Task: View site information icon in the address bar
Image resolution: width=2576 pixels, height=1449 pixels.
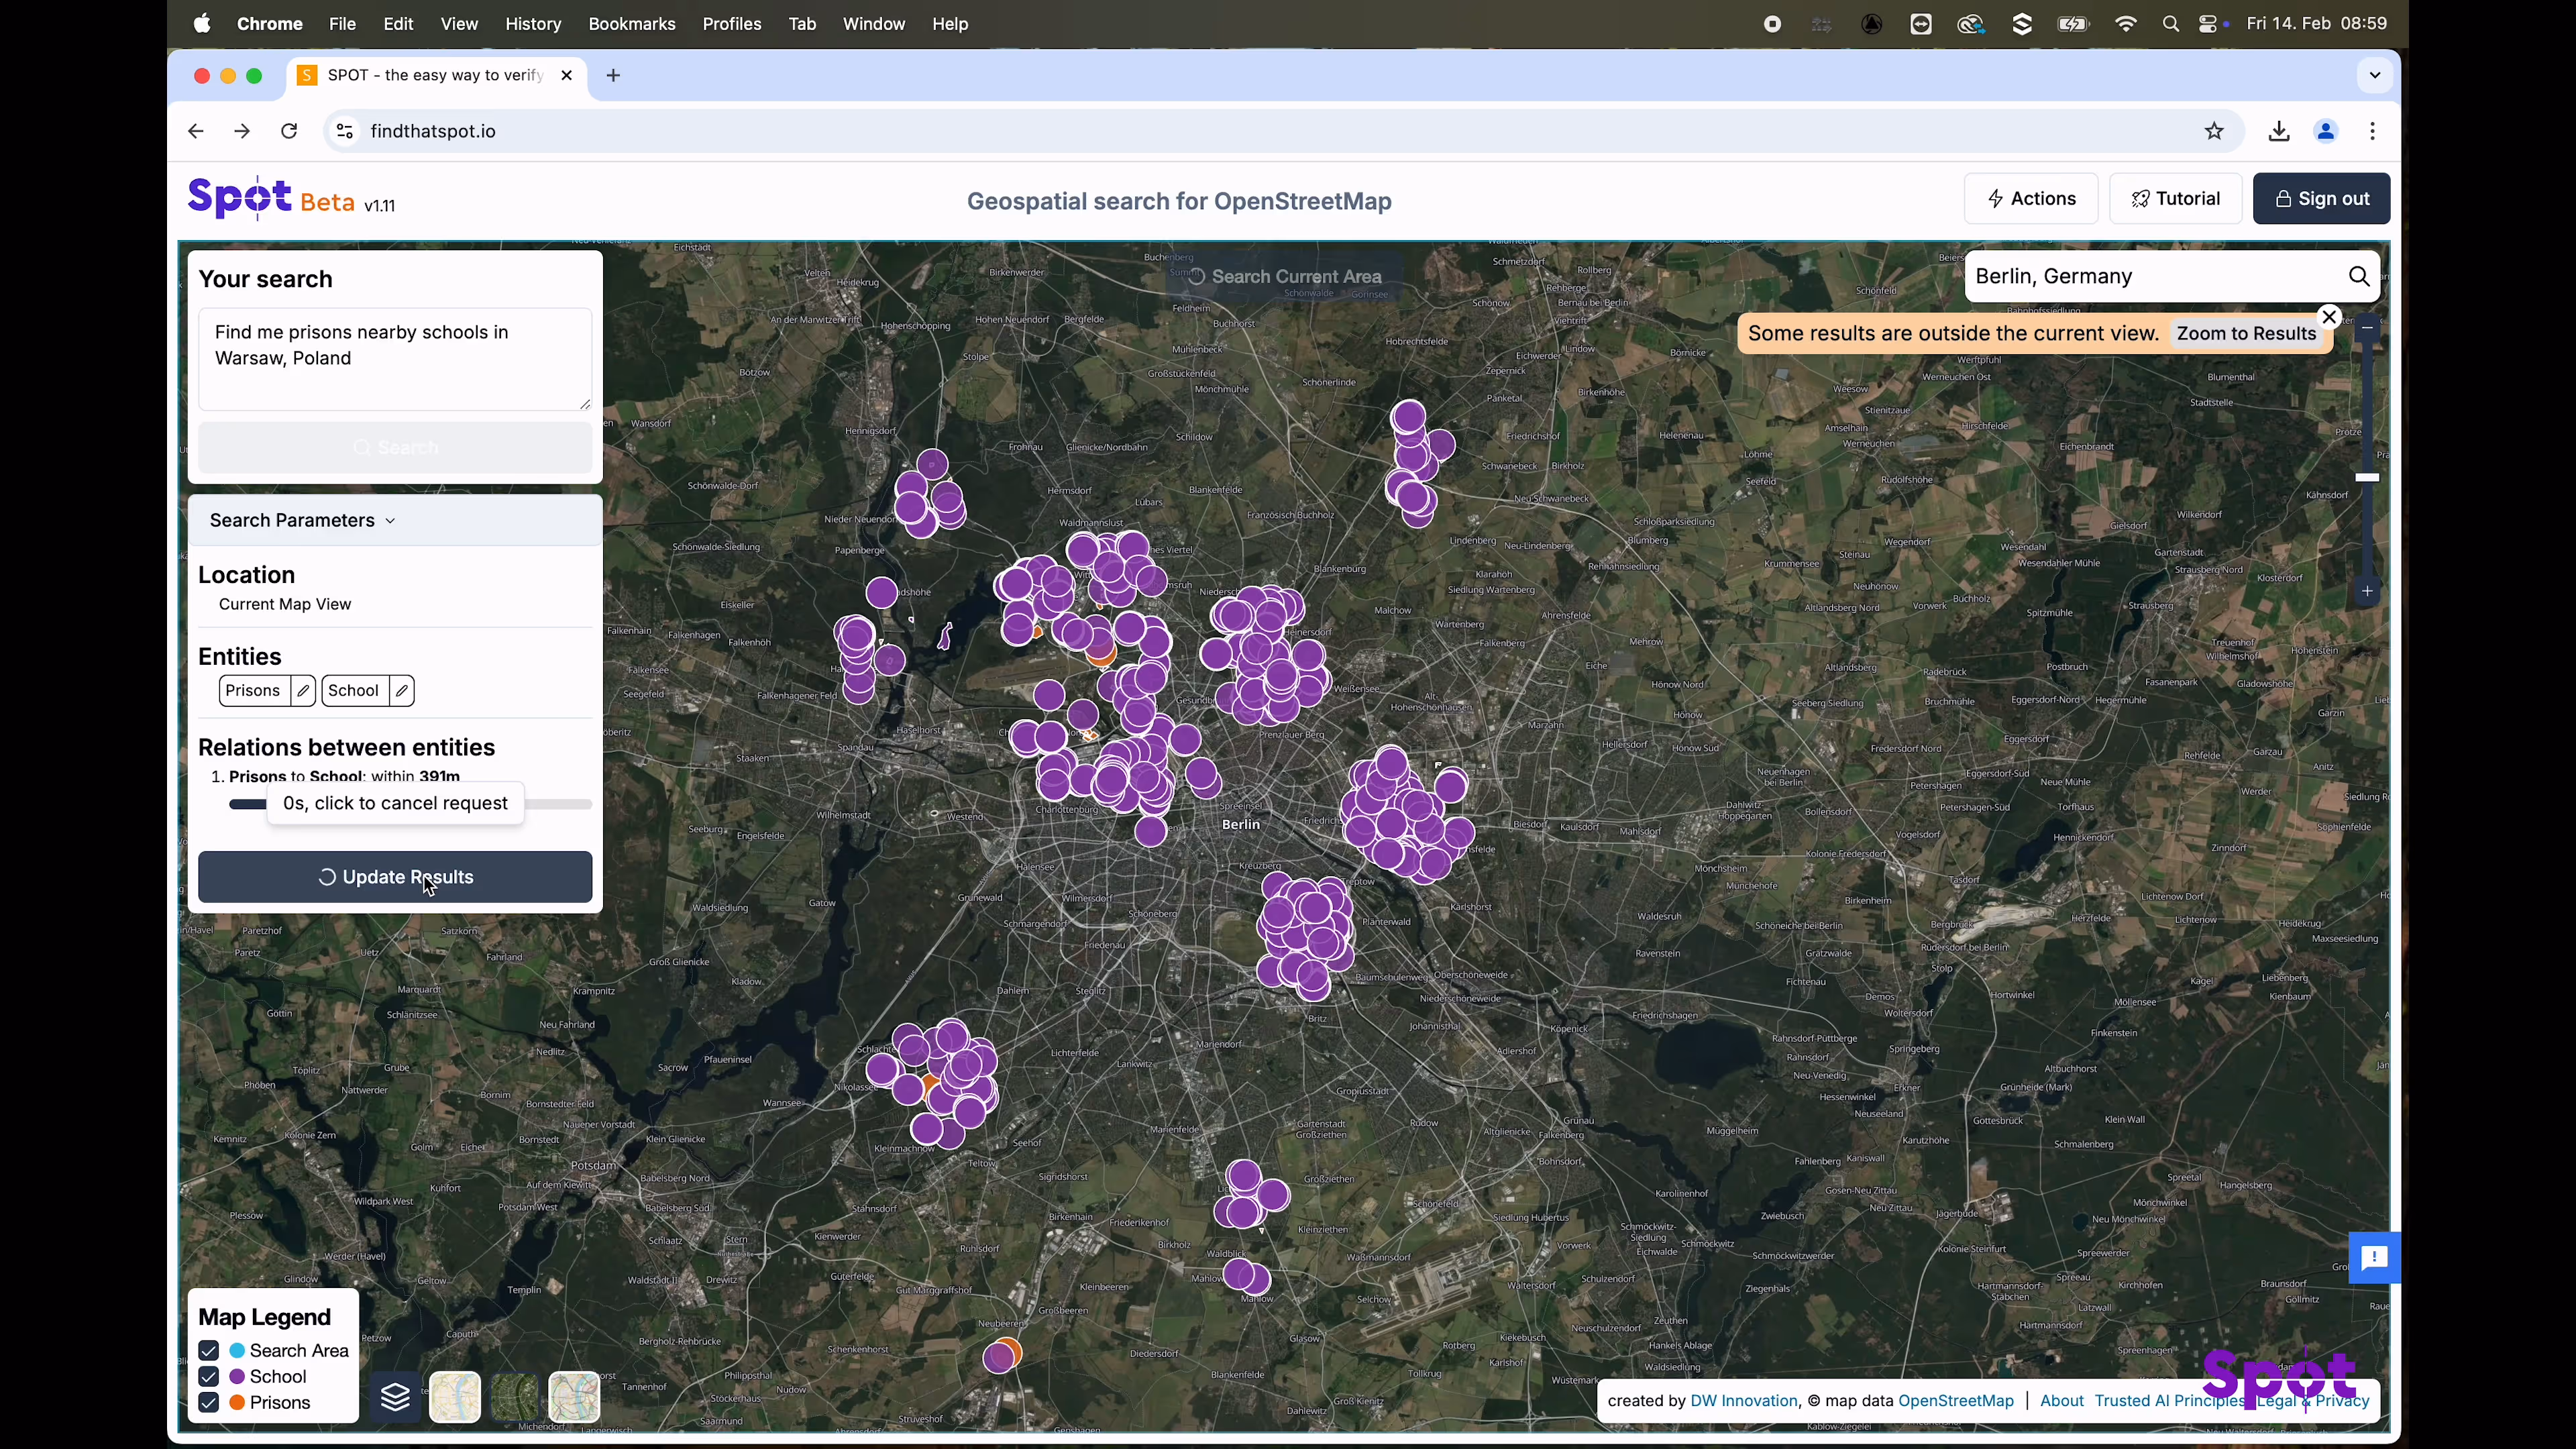Action: (344, 131)
